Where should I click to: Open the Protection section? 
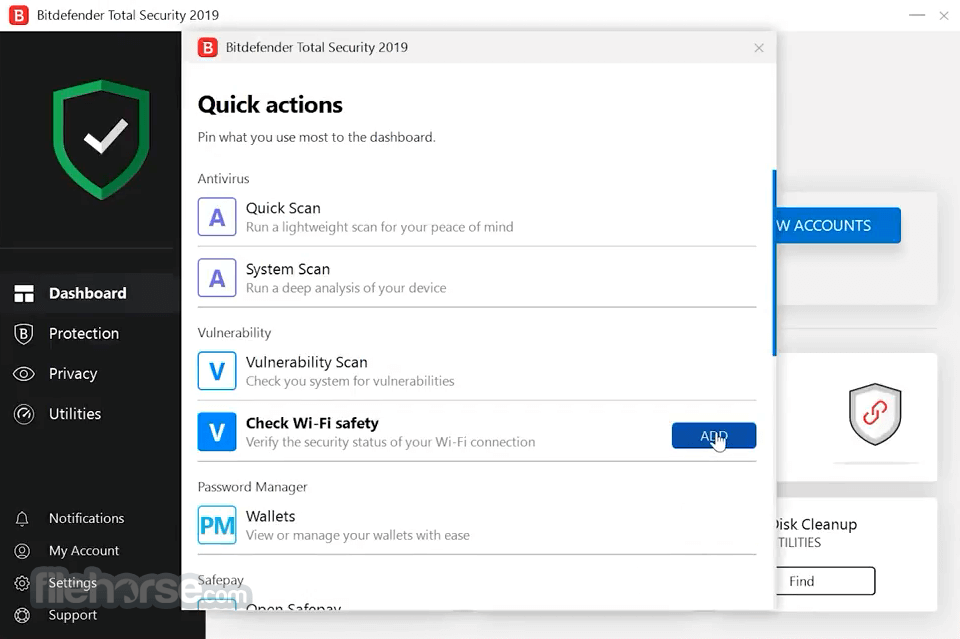[84, 334]
